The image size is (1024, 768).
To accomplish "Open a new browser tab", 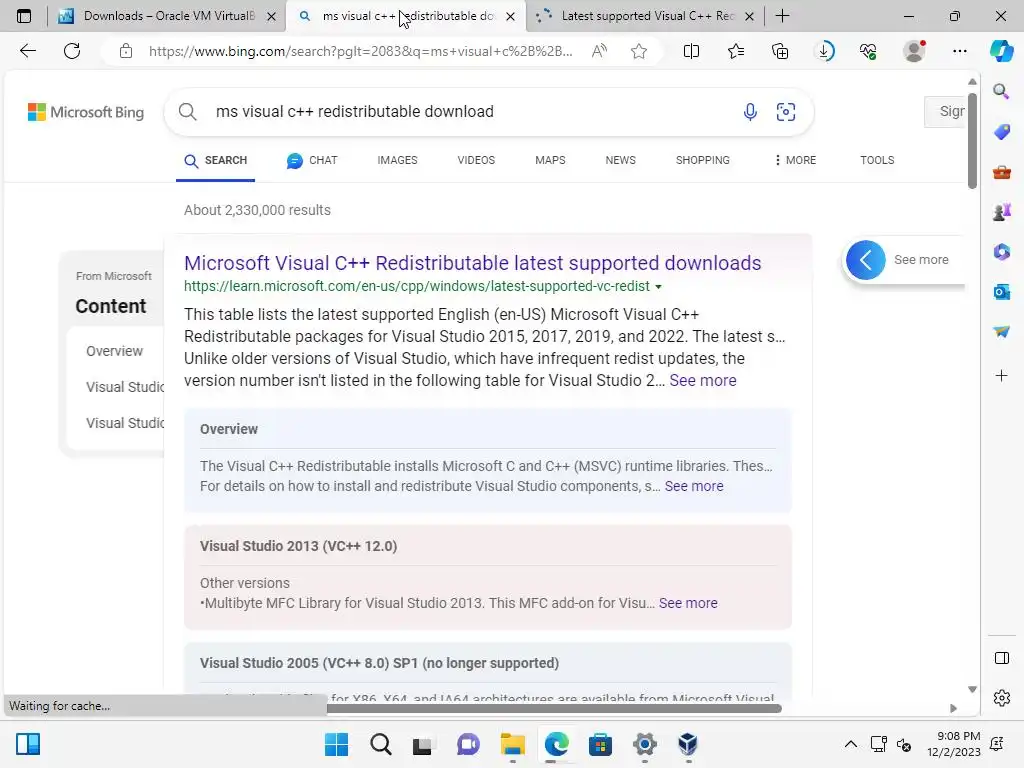I will click(782, 16).
